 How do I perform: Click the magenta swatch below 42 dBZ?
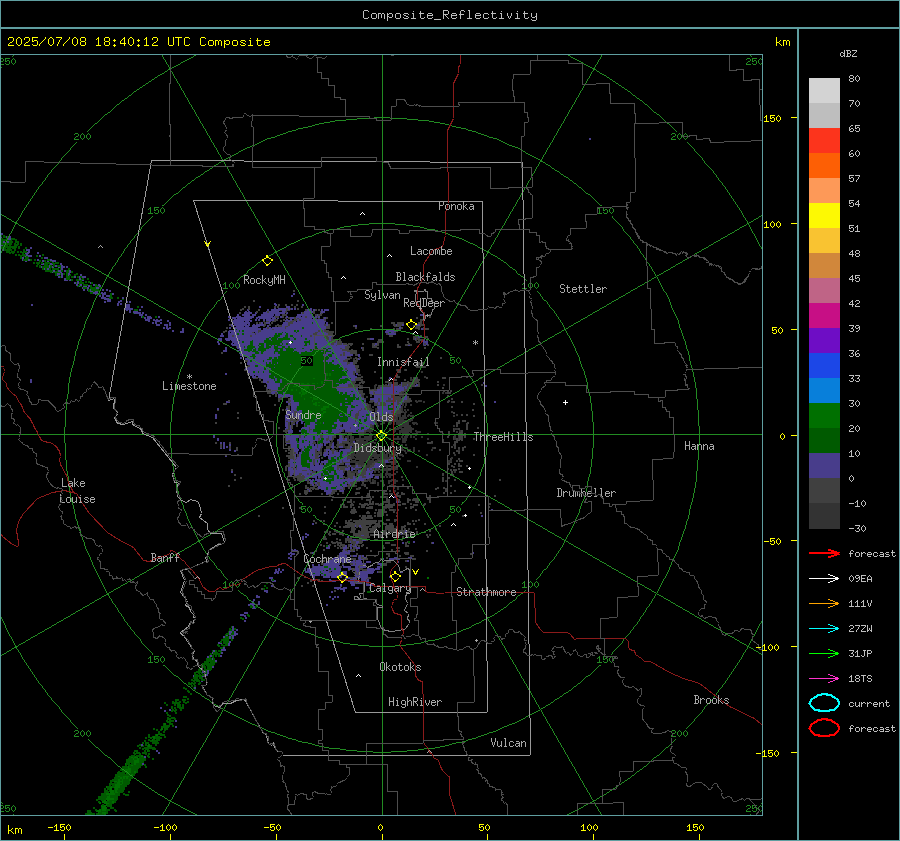pos(824,316)
